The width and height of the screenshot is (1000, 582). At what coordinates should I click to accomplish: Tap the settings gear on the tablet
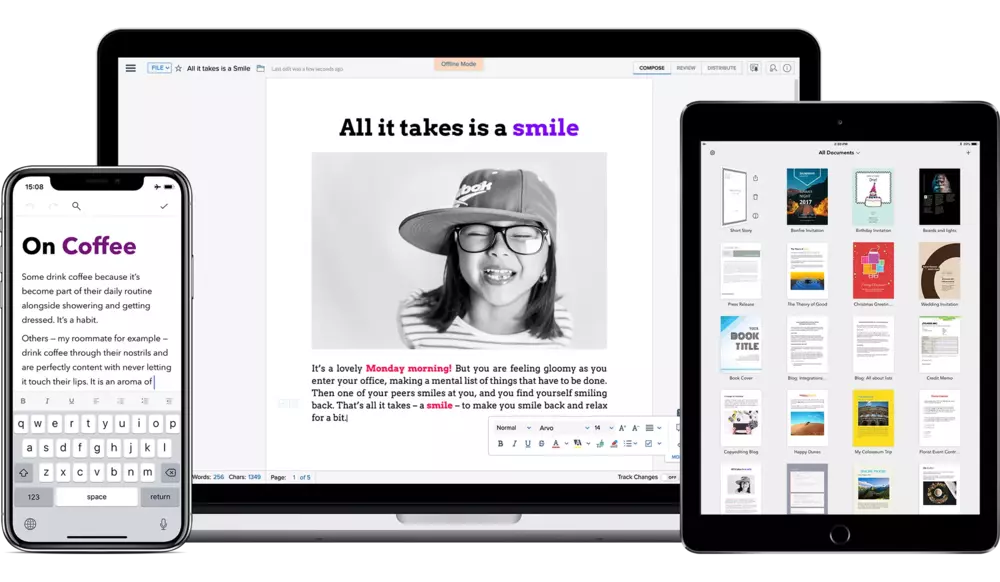pyautogui.click(x=712, y=153)
